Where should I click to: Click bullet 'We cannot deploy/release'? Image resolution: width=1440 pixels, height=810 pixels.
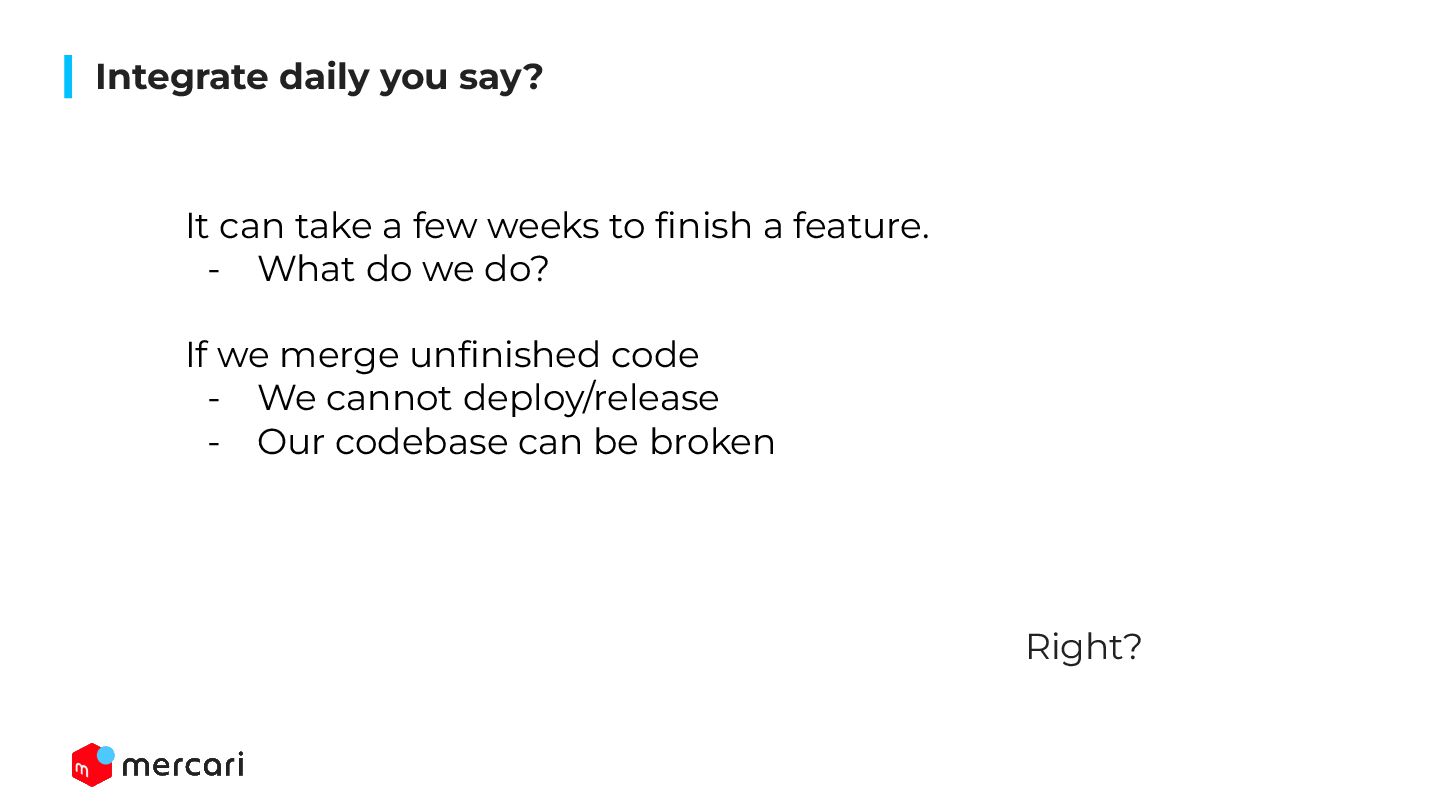pos(488,398)
